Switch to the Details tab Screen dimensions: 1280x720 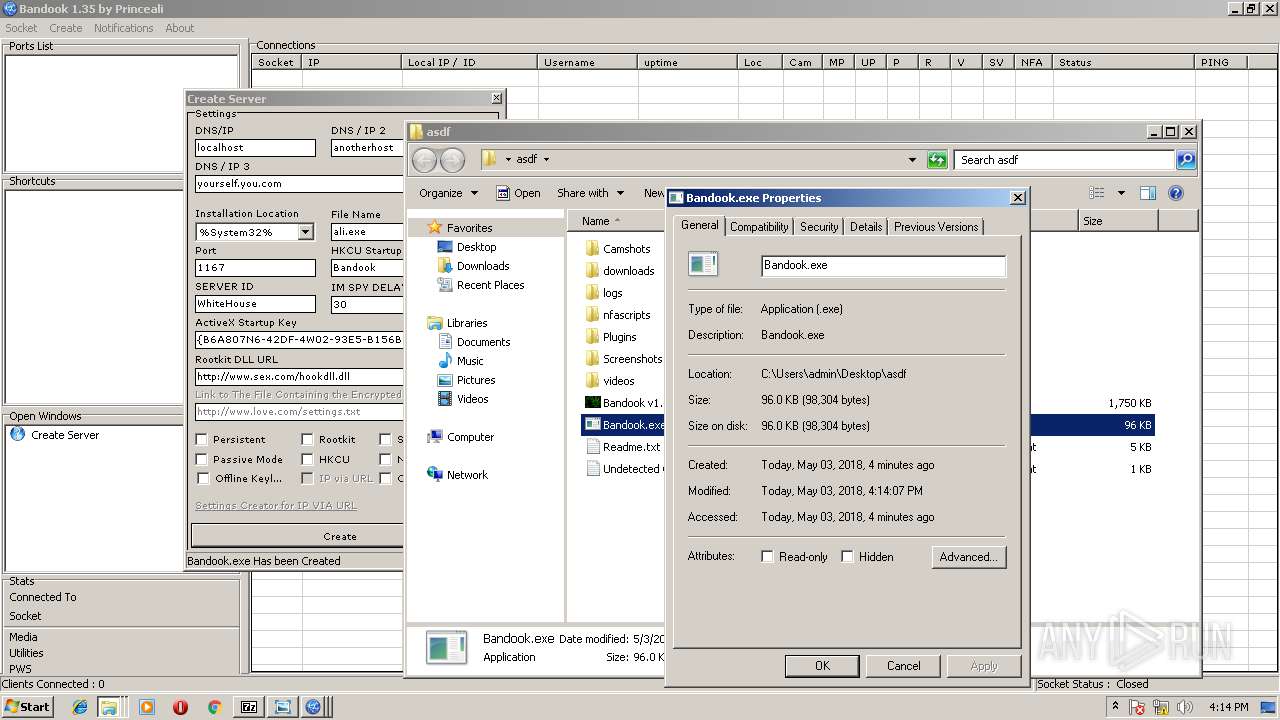click(866, 227)
